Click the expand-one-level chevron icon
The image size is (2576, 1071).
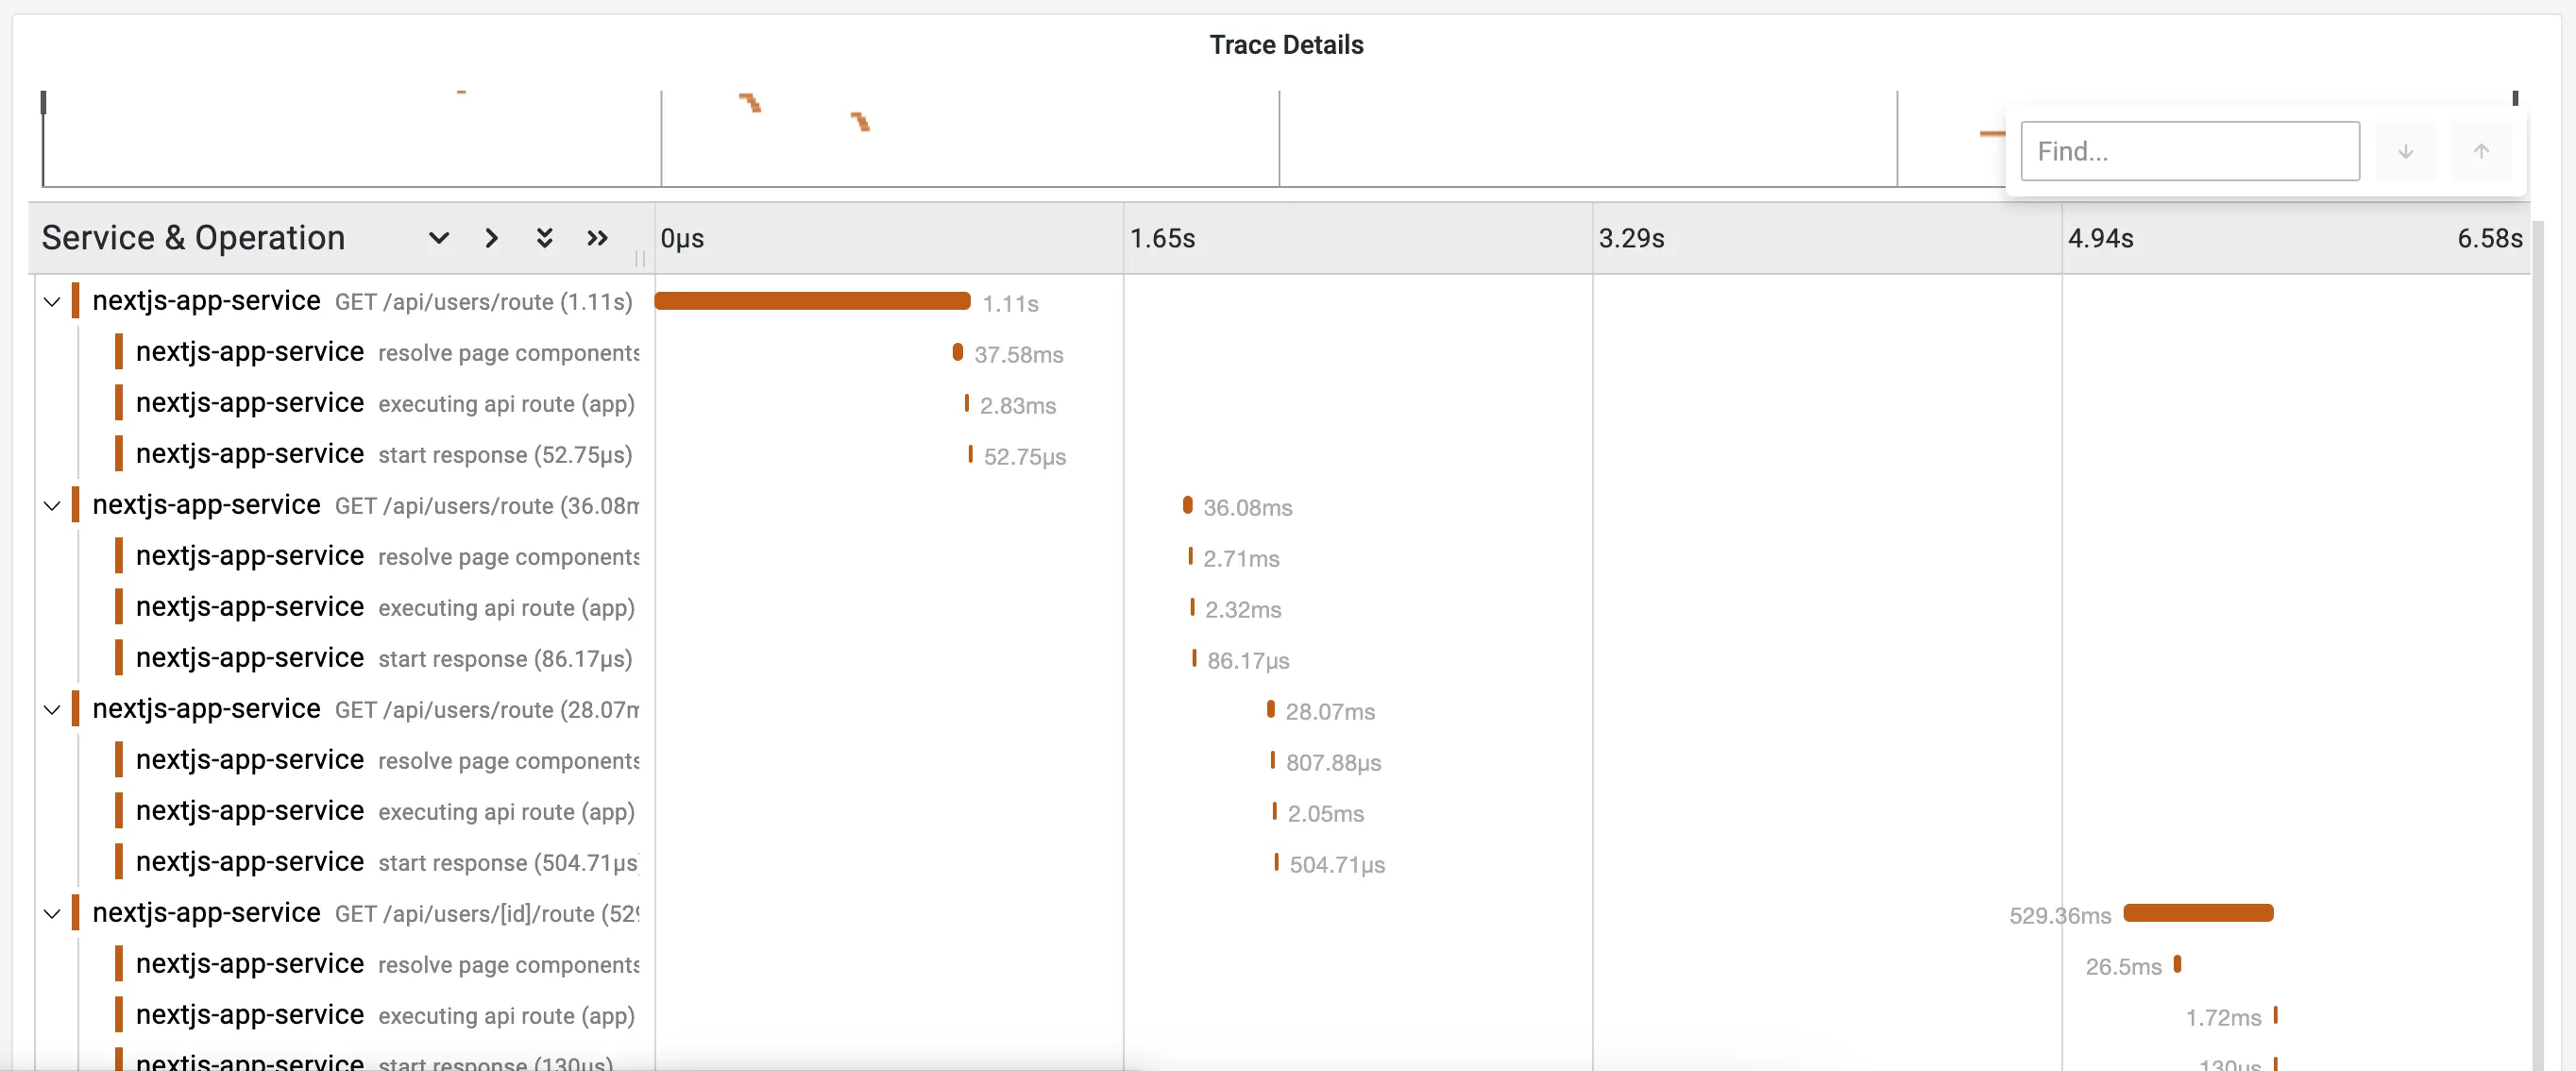pos(438,238)
